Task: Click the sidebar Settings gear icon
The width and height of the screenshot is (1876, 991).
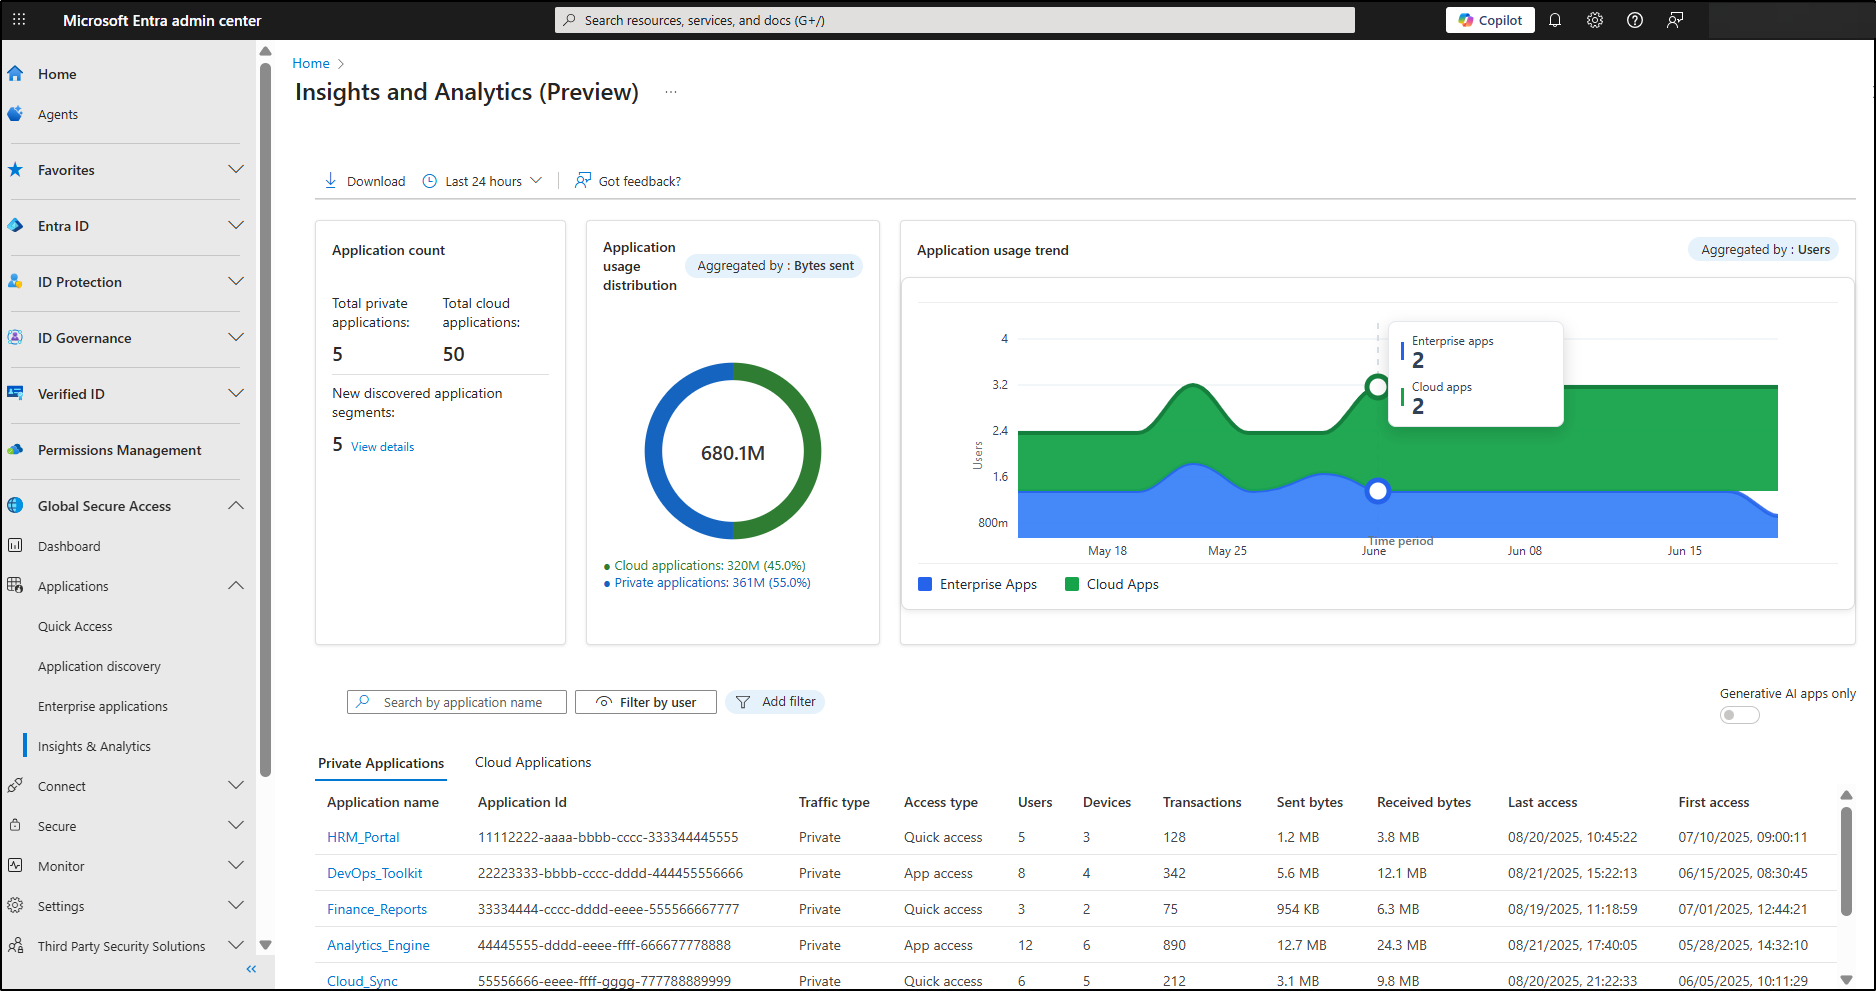Action: pyautogui.click(x=15, y=906)
